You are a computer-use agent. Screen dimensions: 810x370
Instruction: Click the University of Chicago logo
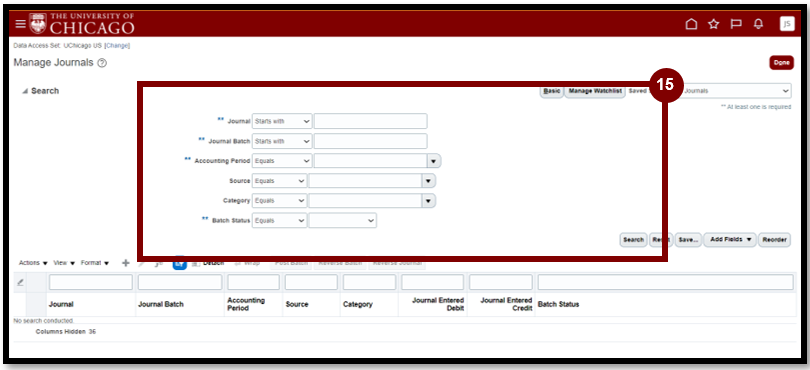coord(83,24)
